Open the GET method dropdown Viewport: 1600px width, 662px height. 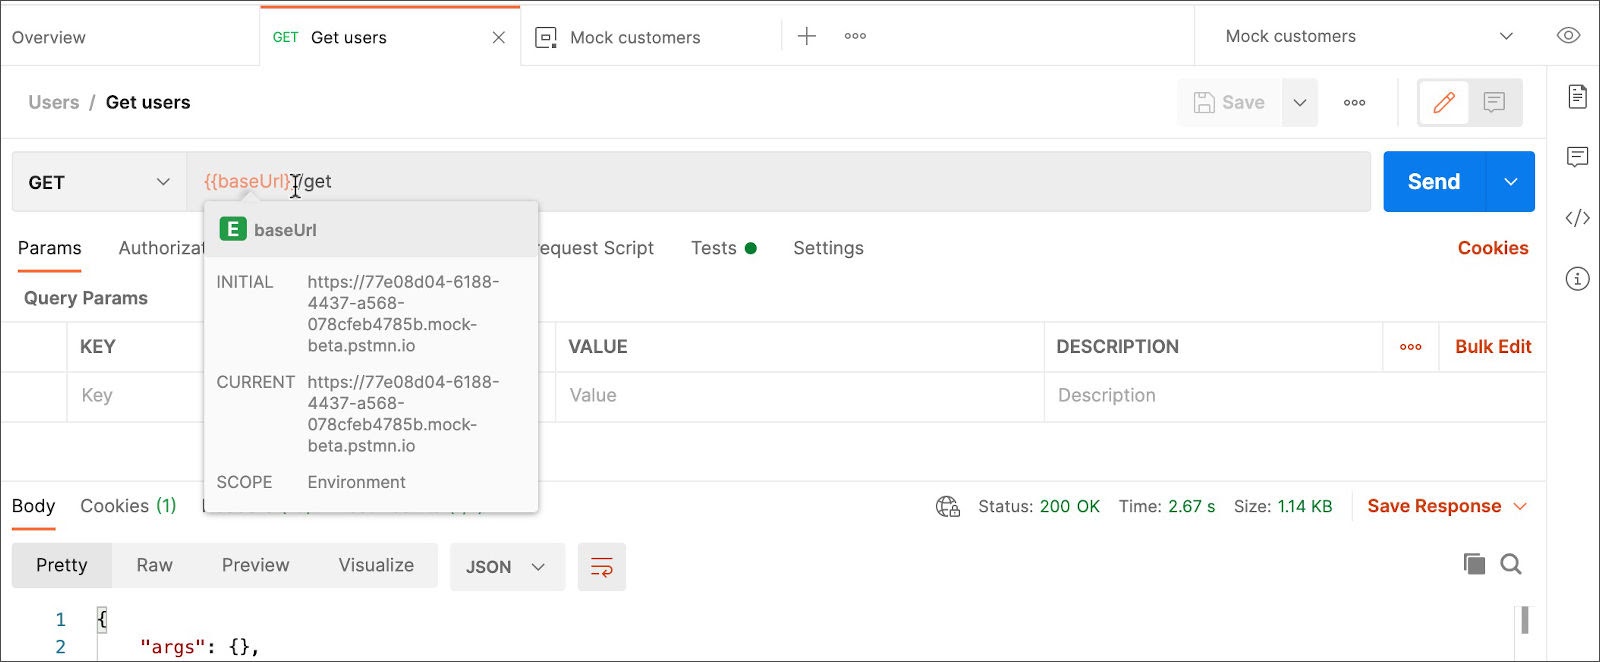point(98,182)
